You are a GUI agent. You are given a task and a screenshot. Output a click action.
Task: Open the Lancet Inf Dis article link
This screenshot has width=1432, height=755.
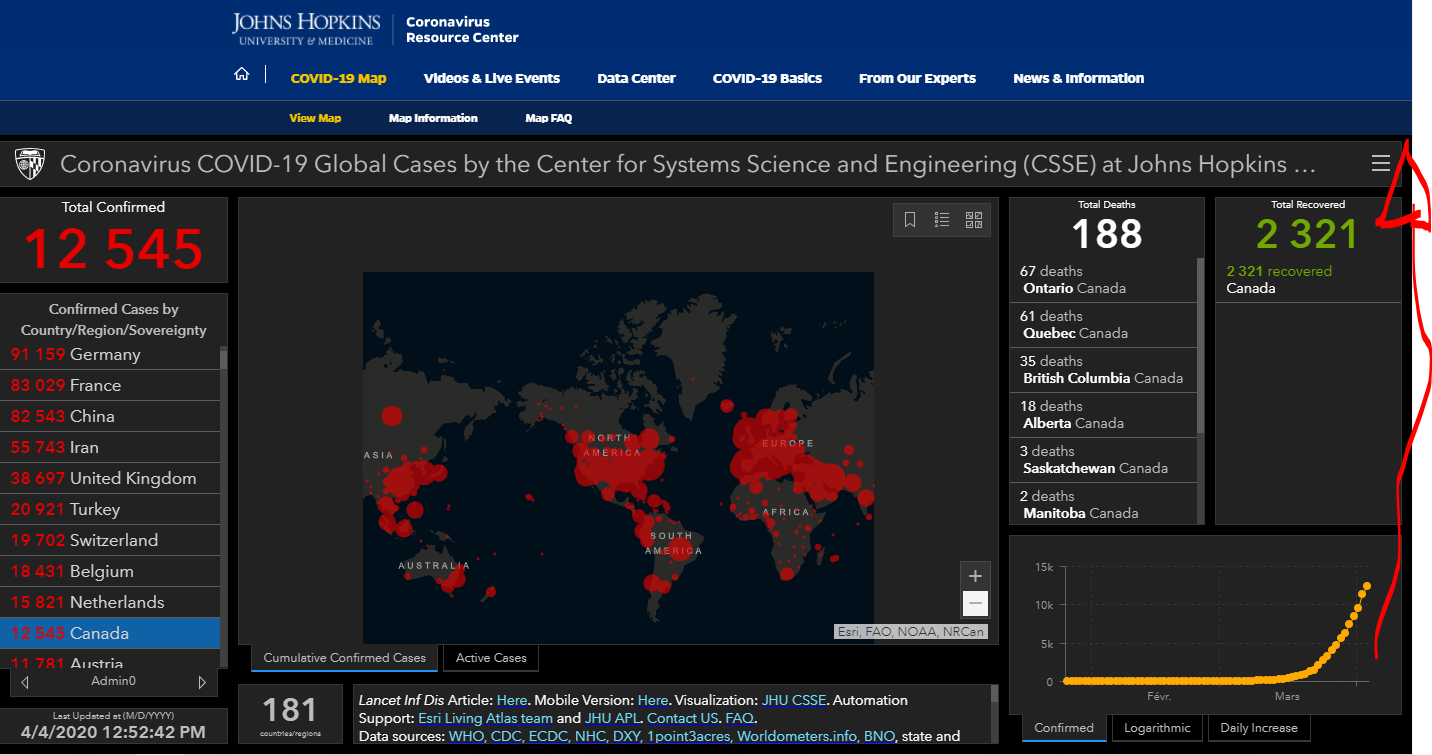(x=511, y=699)
